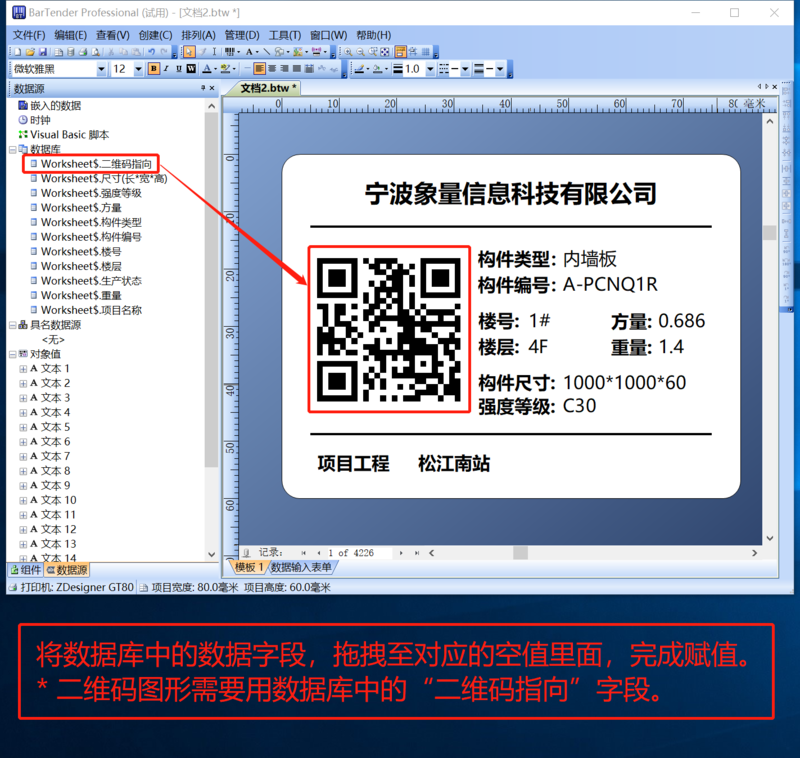The image size is (800, 758).
Task: Open the font size 12 dropdown
Action: click(138, 69)
